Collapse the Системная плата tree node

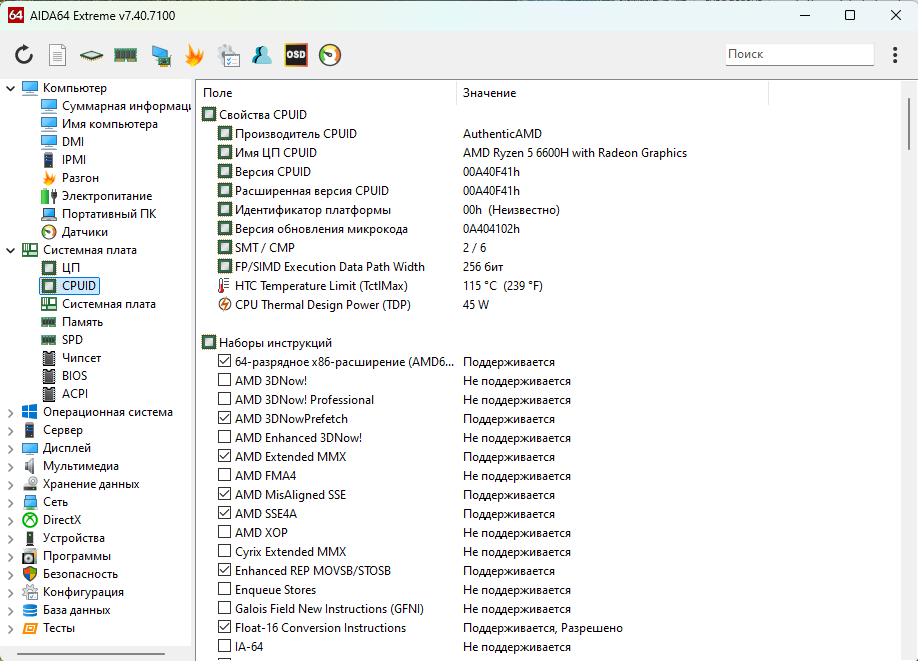[11, 250]
